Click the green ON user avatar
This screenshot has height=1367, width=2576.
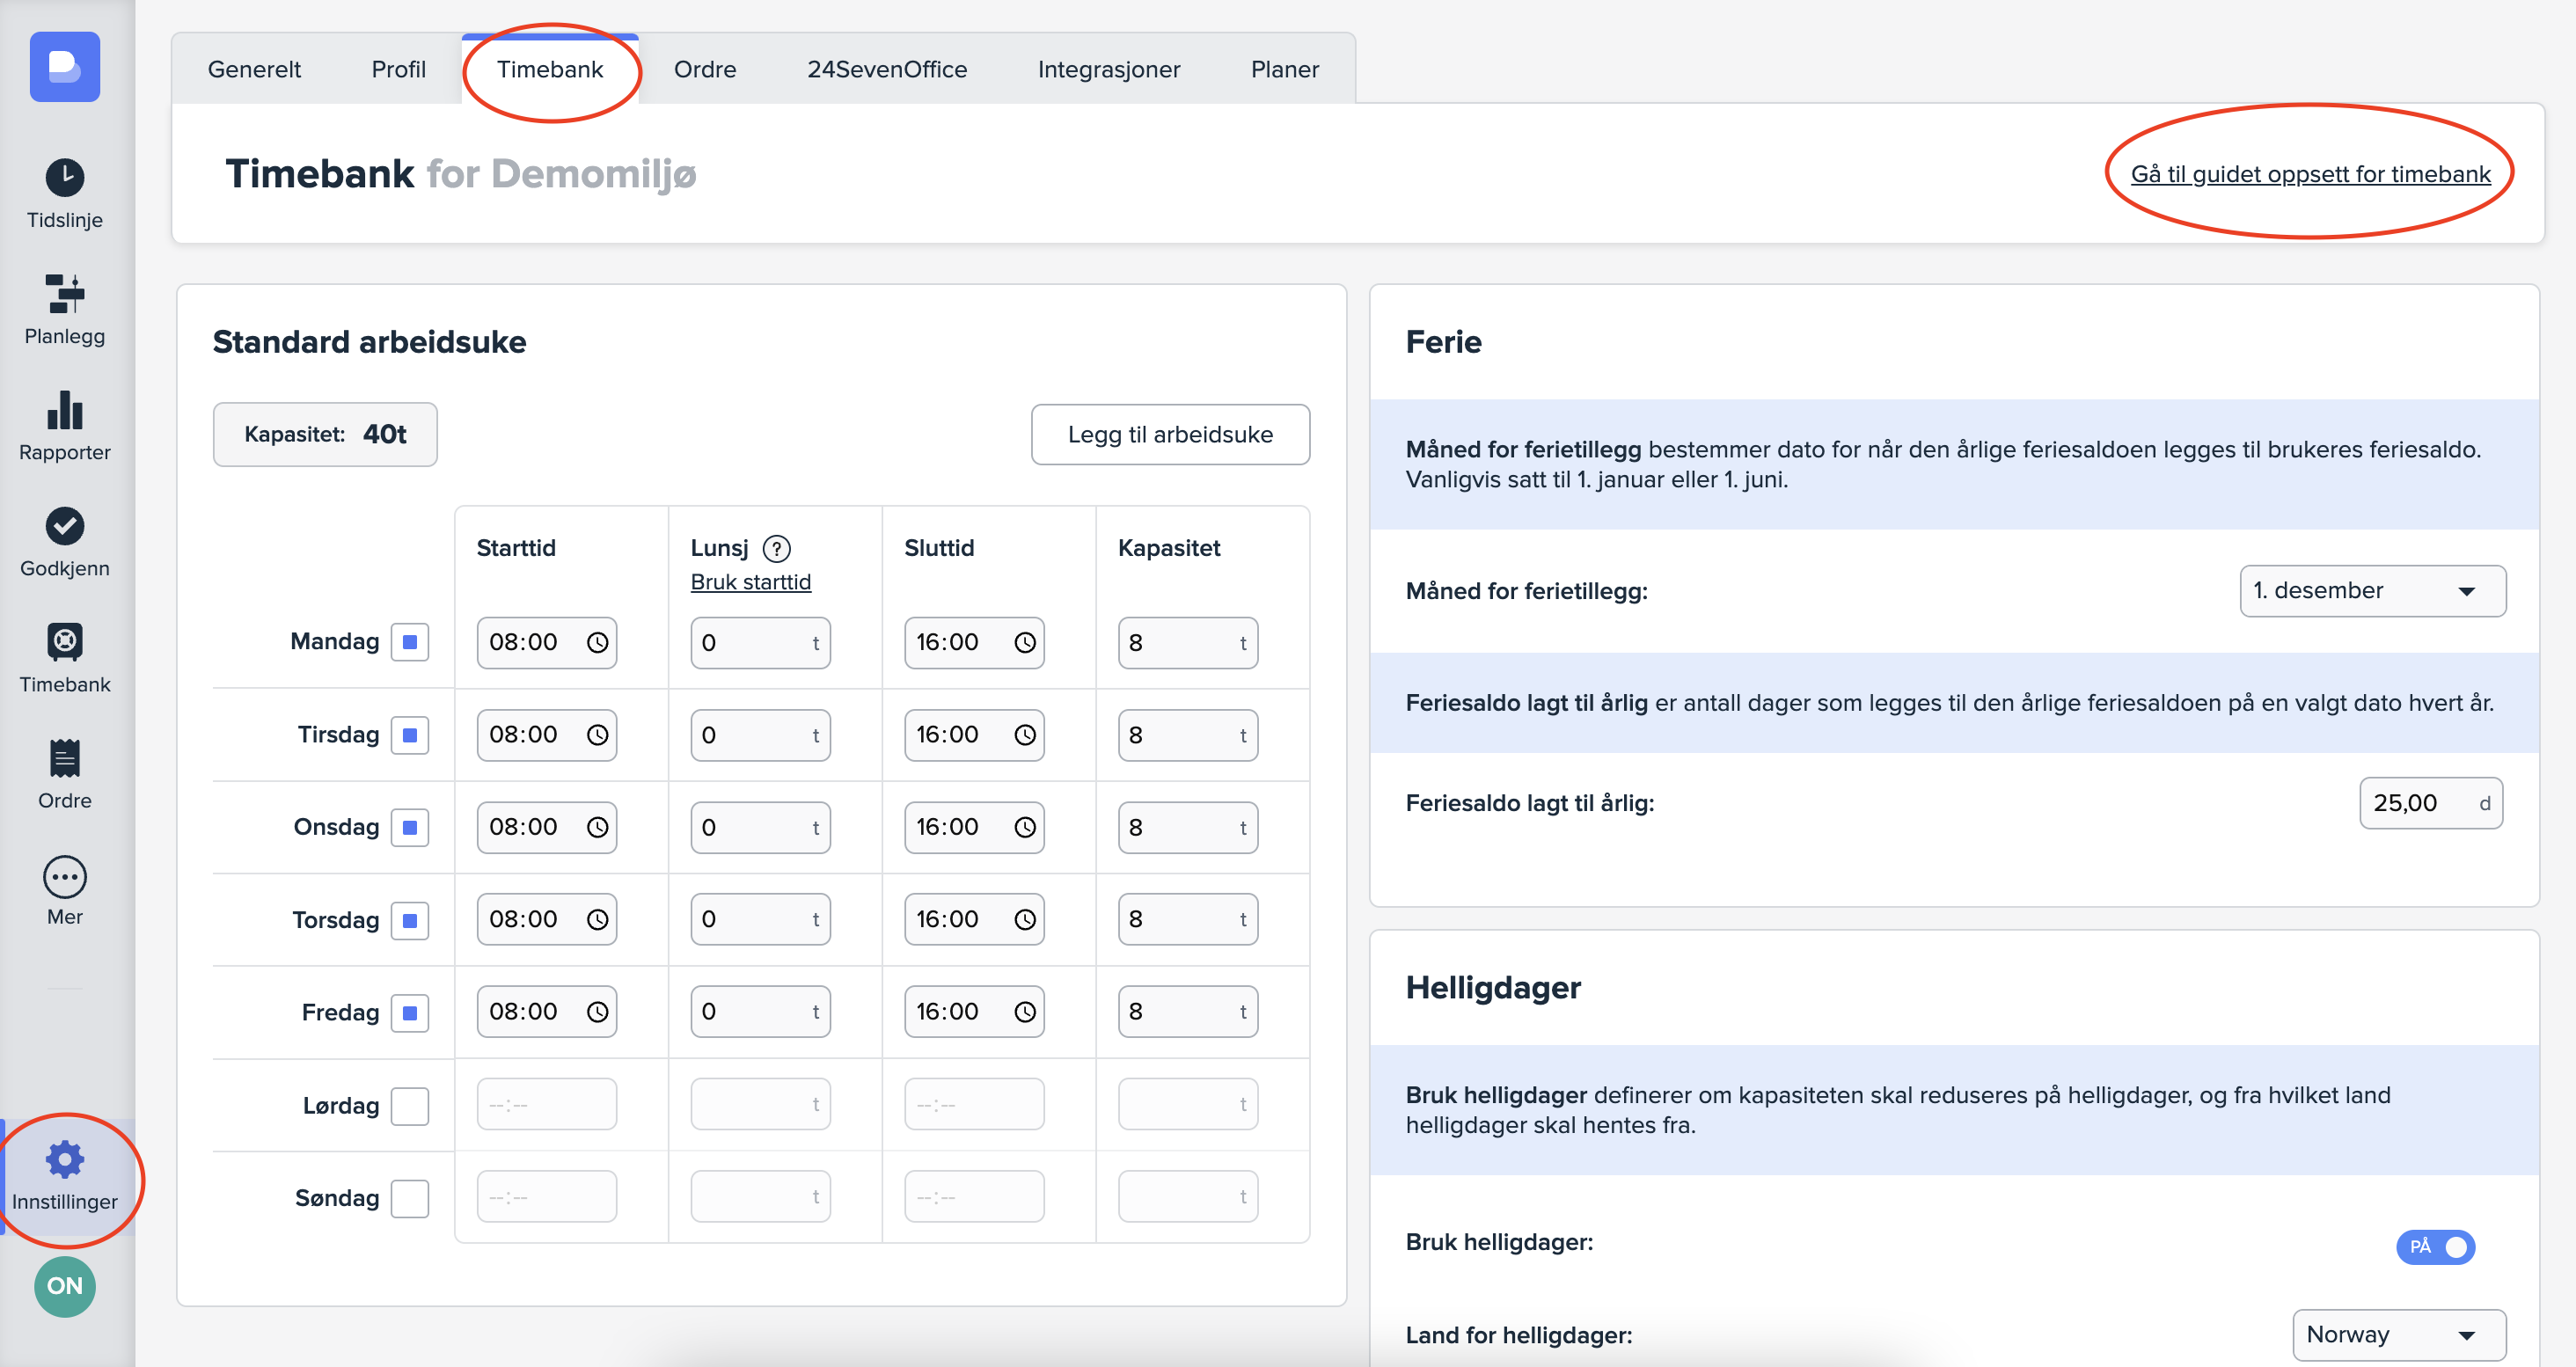tap(65, 1286)
